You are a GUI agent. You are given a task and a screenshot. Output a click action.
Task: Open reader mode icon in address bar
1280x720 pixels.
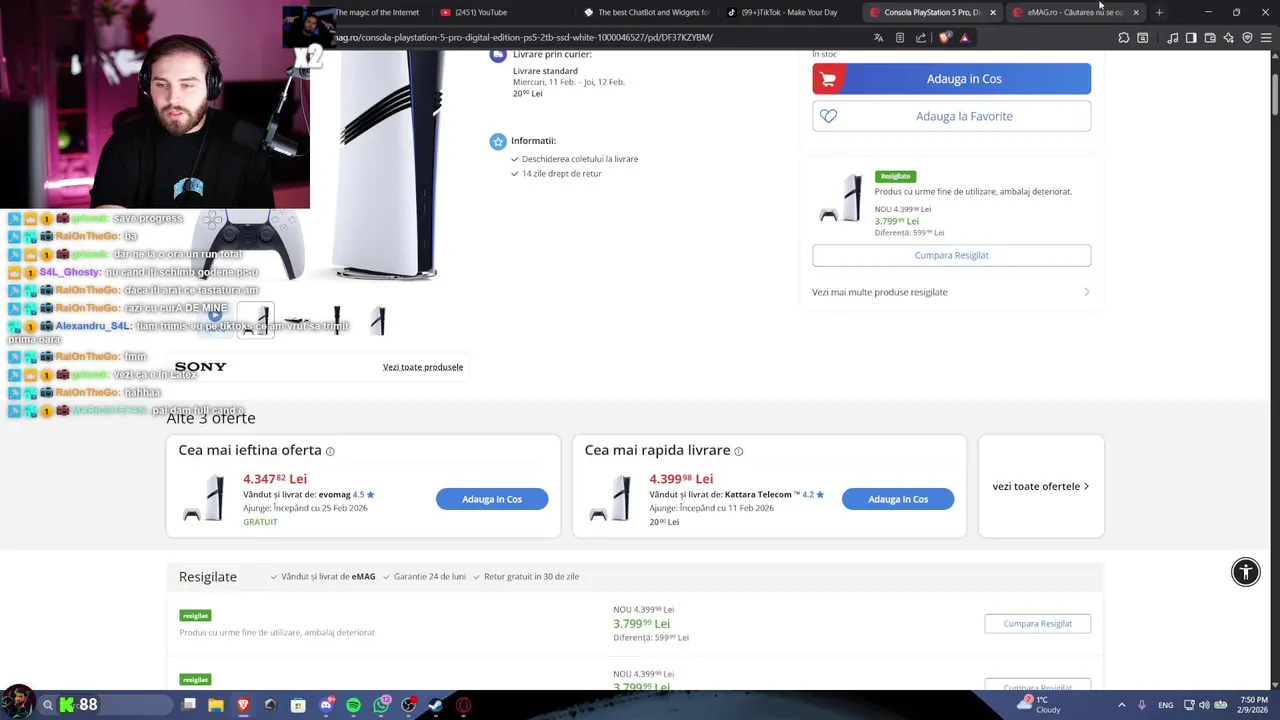tap(900, 38)
